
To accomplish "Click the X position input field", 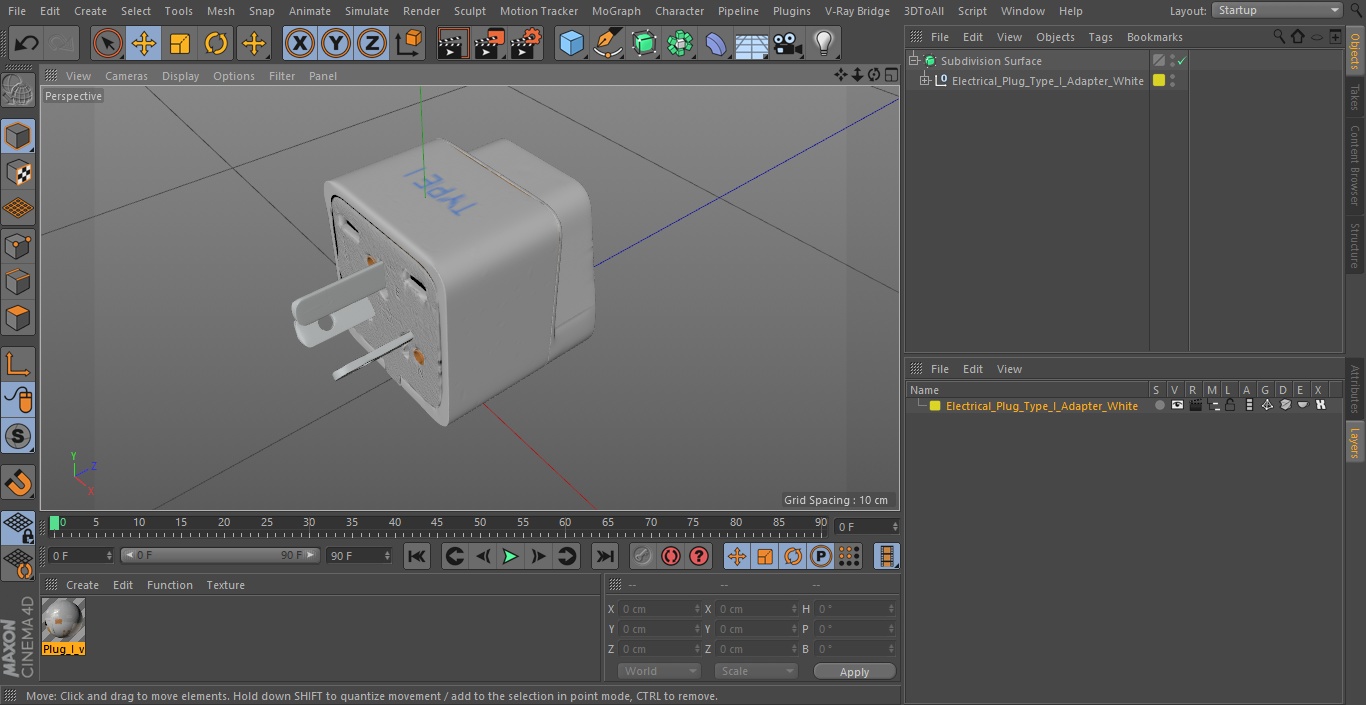I will point(658,609).
